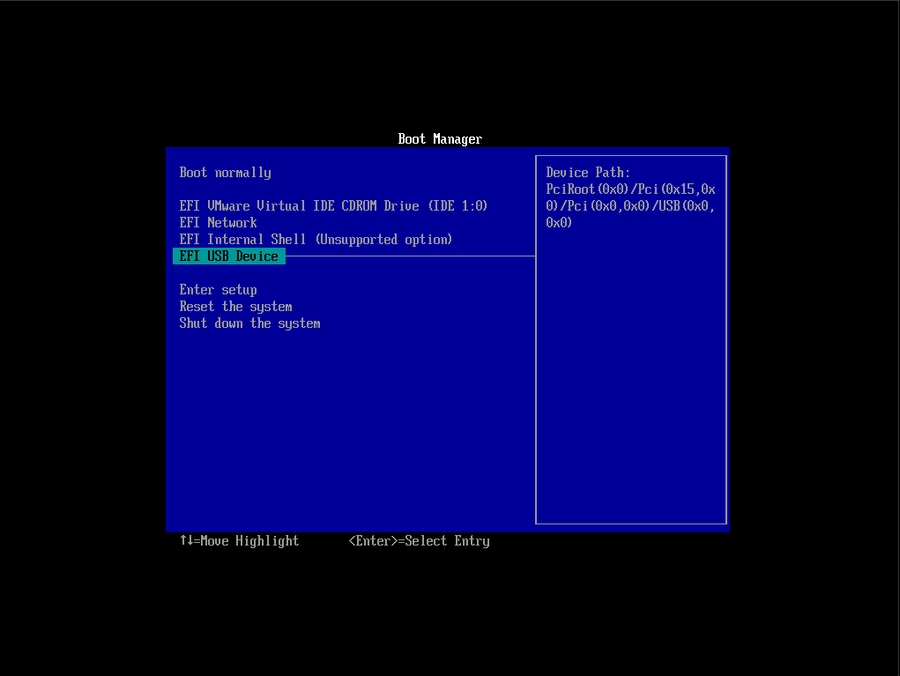This screenshot has width=900, height=676.
Task: Click the (IDE 1:0) label text
Action: (x=457, y=206)
